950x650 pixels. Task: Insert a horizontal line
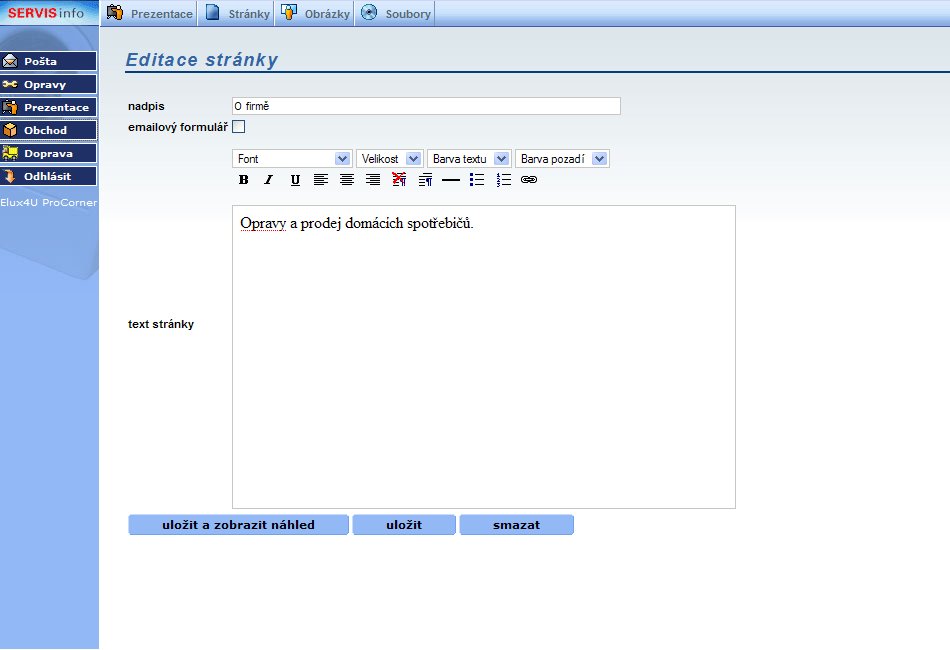[x=451, y=180]
